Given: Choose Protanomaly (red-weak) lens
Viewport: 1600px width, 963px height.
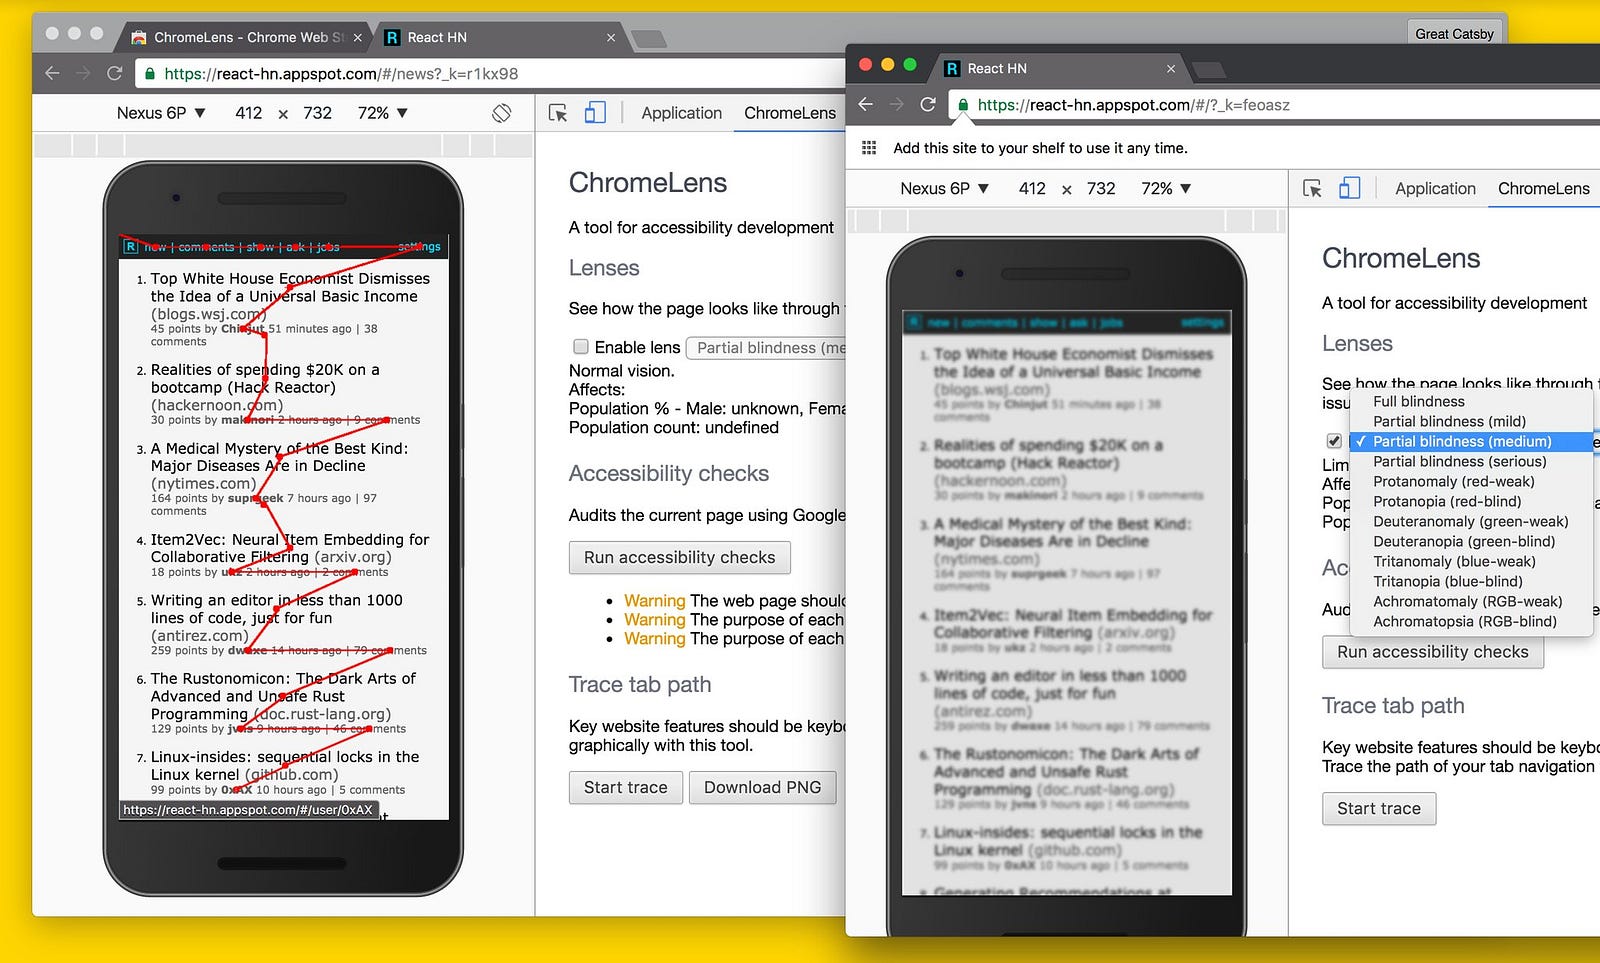Looking at the screenshot, I should pyautogui.click(x=1471, y=481).
